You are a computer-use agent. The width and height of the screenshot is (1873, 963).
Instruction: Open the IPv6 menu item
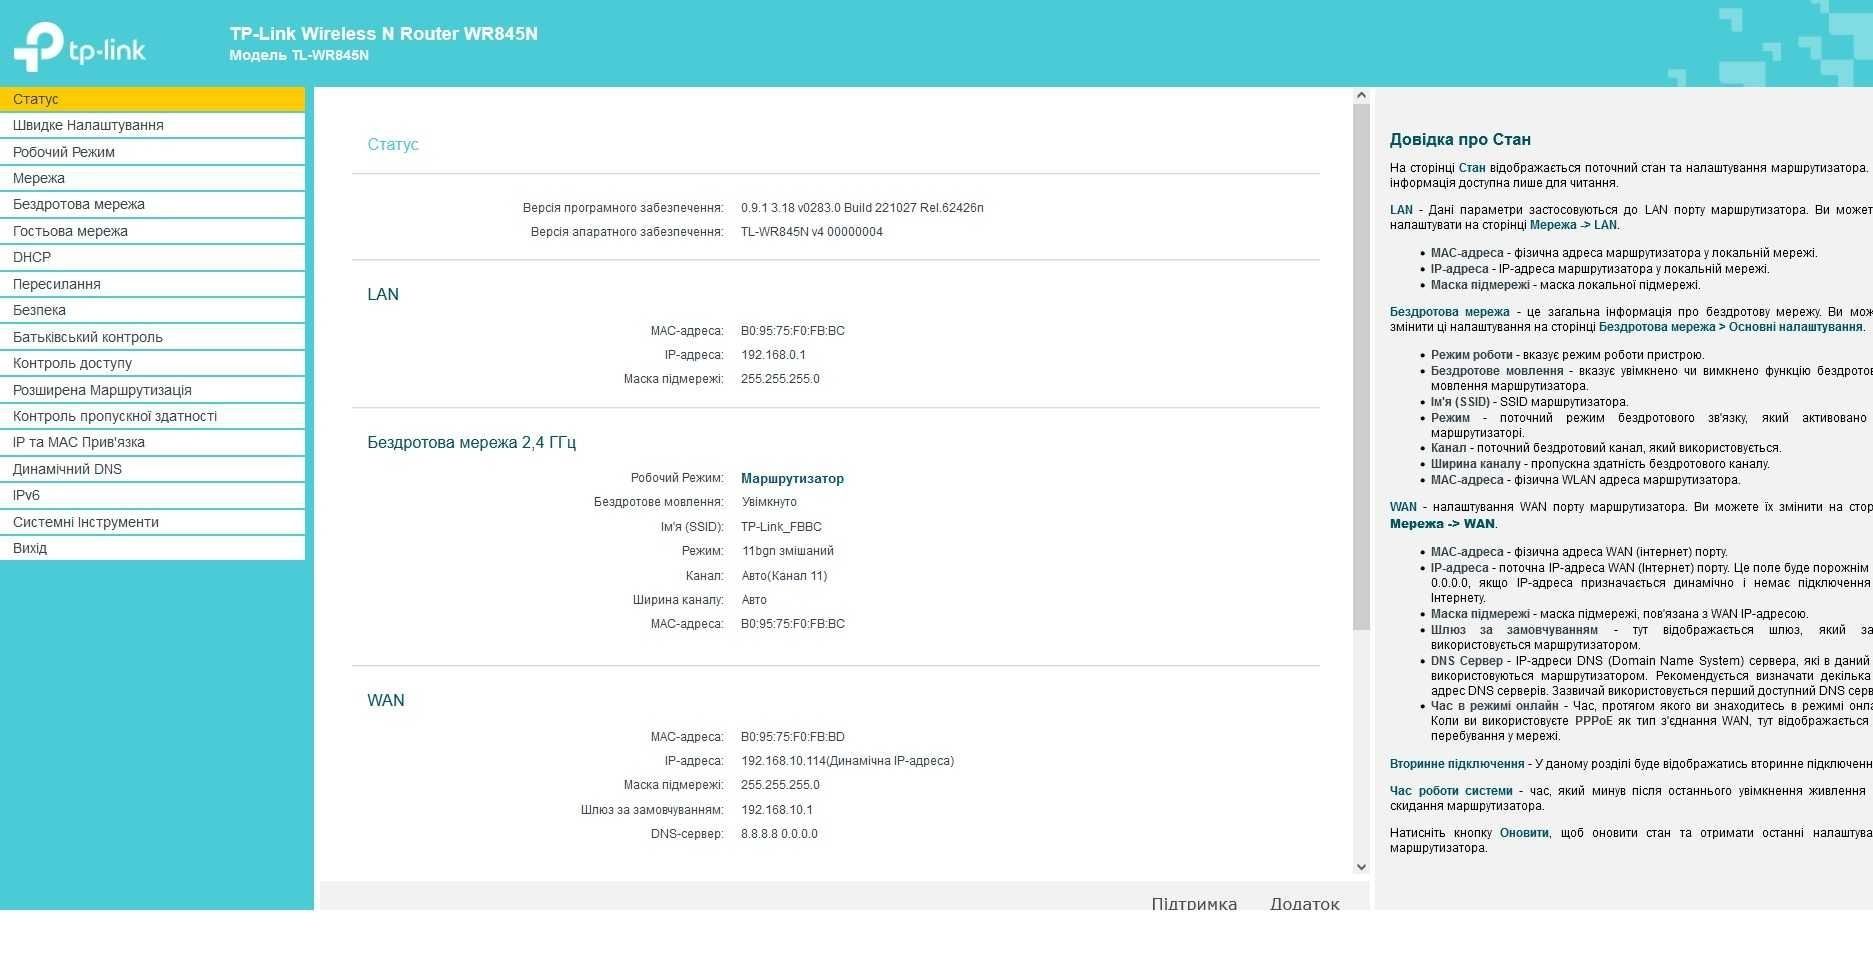pos(152,495)
